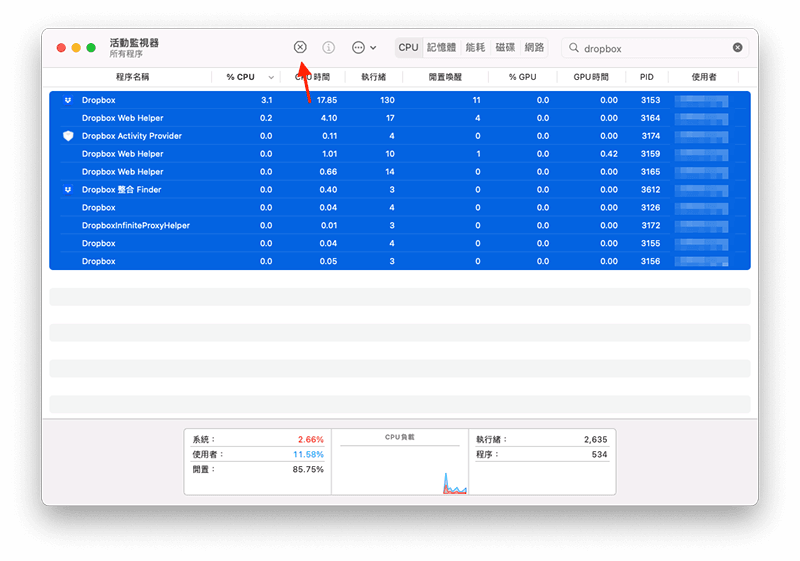Switch to the CPU tab
The width and height of the screenshot is (800, 561).
pyautogui.click(x=408, y=47)
